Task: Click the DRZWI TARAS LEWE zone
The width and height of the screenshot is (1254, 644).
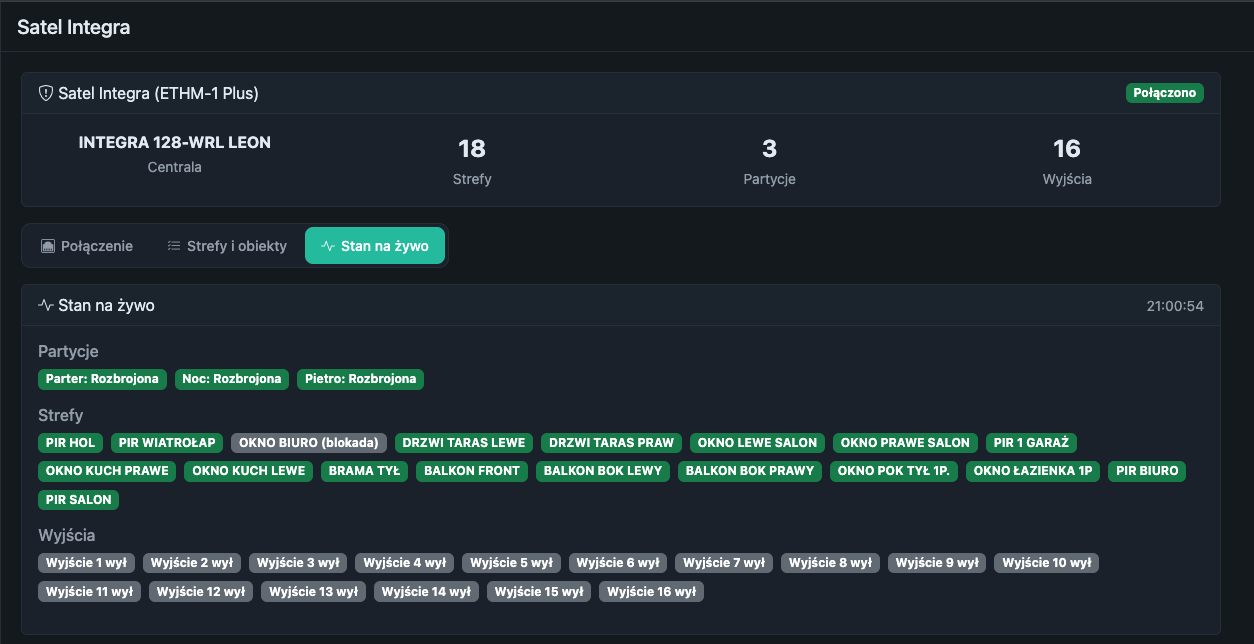Action: (464, 442)
